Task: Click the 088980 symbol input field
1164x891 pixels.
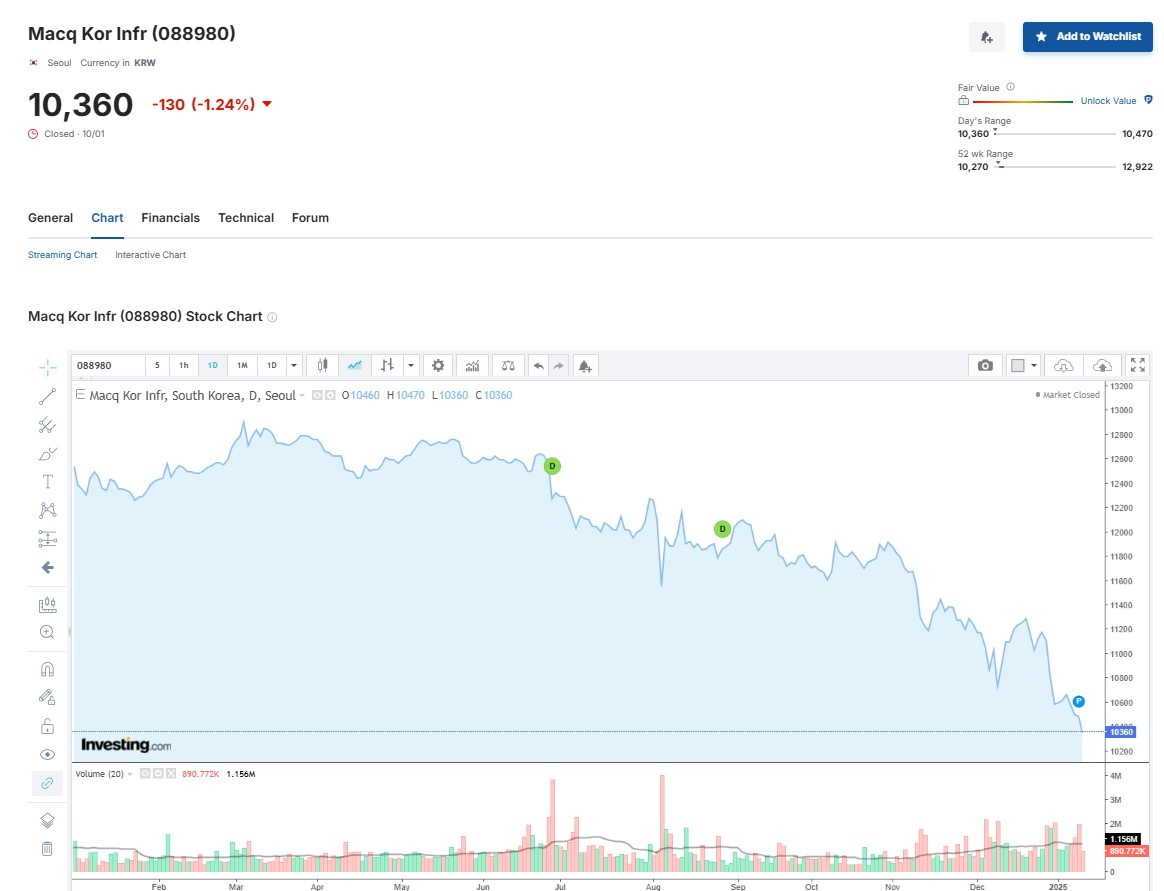Action: [x=108, y=365]
